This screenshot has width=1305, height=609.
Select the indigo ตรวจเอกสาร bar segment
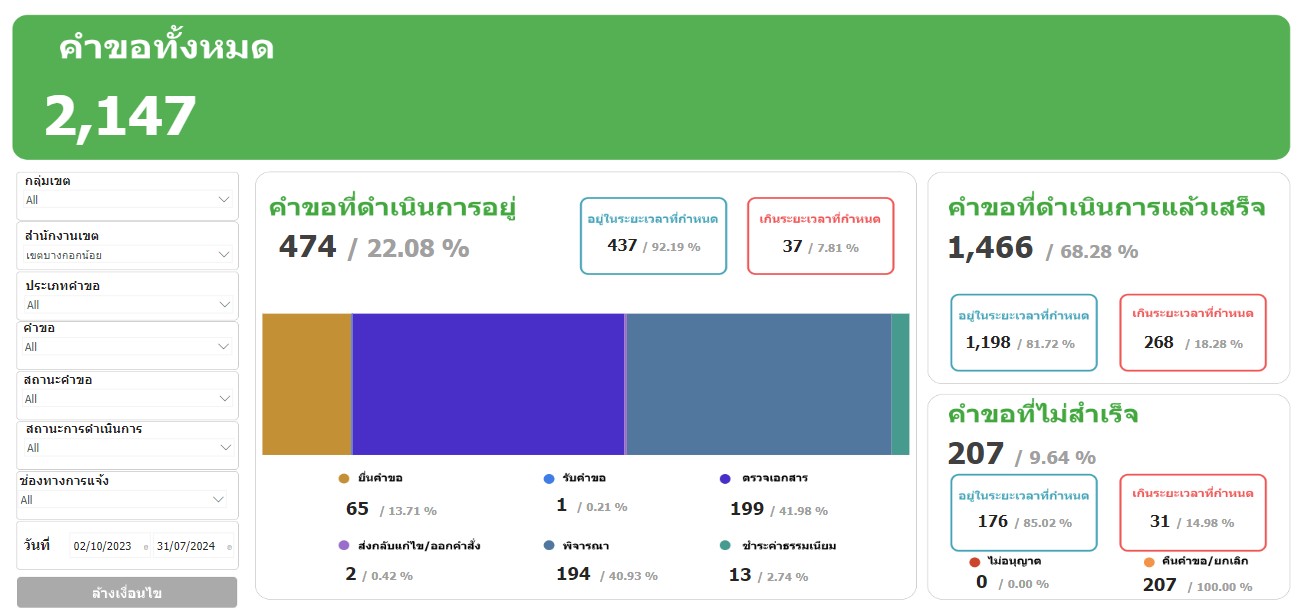point(488,384)
